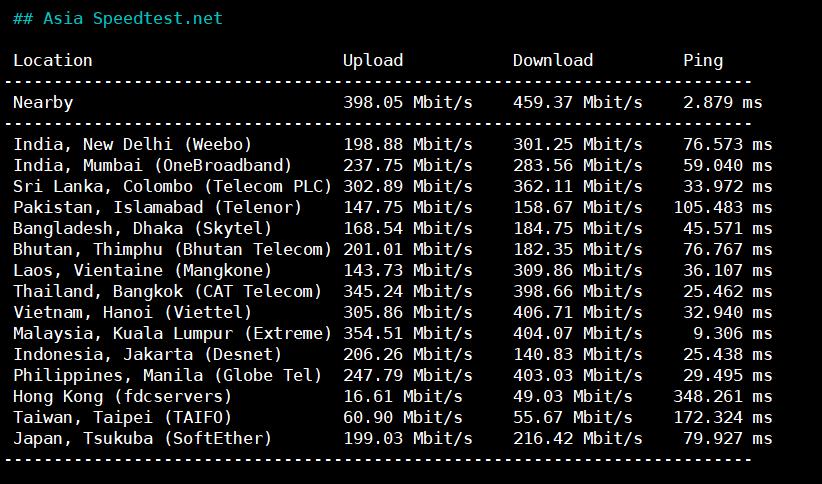Click Malaysia, Kuala Lumpur (Extreme) row
The height and width of the screenshot is (484, 822).
point(172,333)
